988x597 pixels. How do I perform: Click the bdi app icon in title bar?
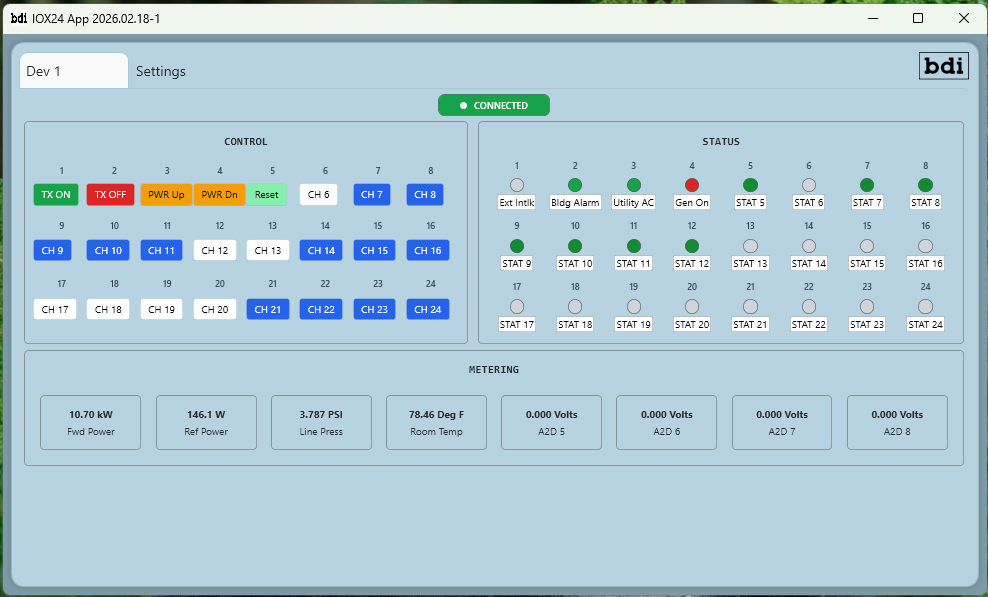pos(19,18)
